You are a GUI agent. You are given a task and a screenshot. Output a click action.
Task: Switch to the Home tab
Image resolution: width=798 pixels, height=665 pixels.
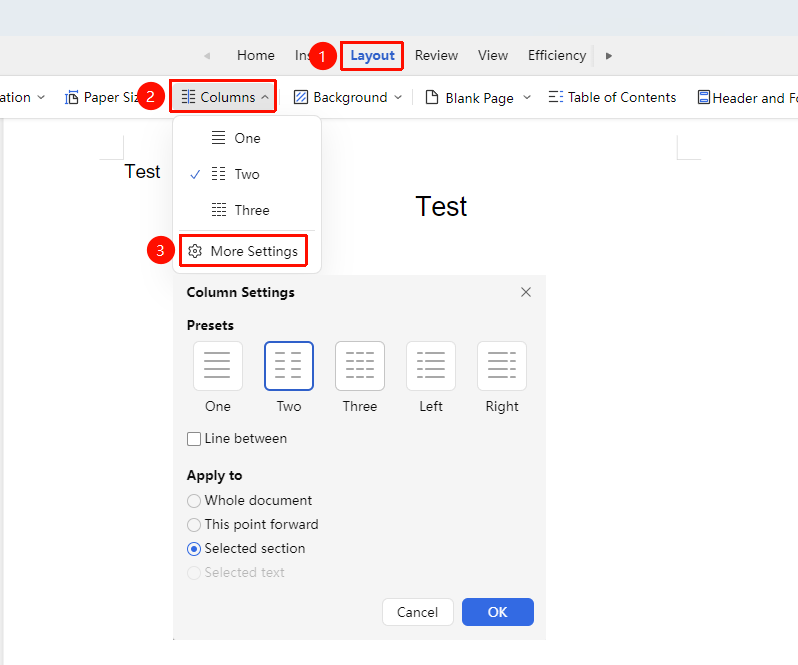[255, 55]
